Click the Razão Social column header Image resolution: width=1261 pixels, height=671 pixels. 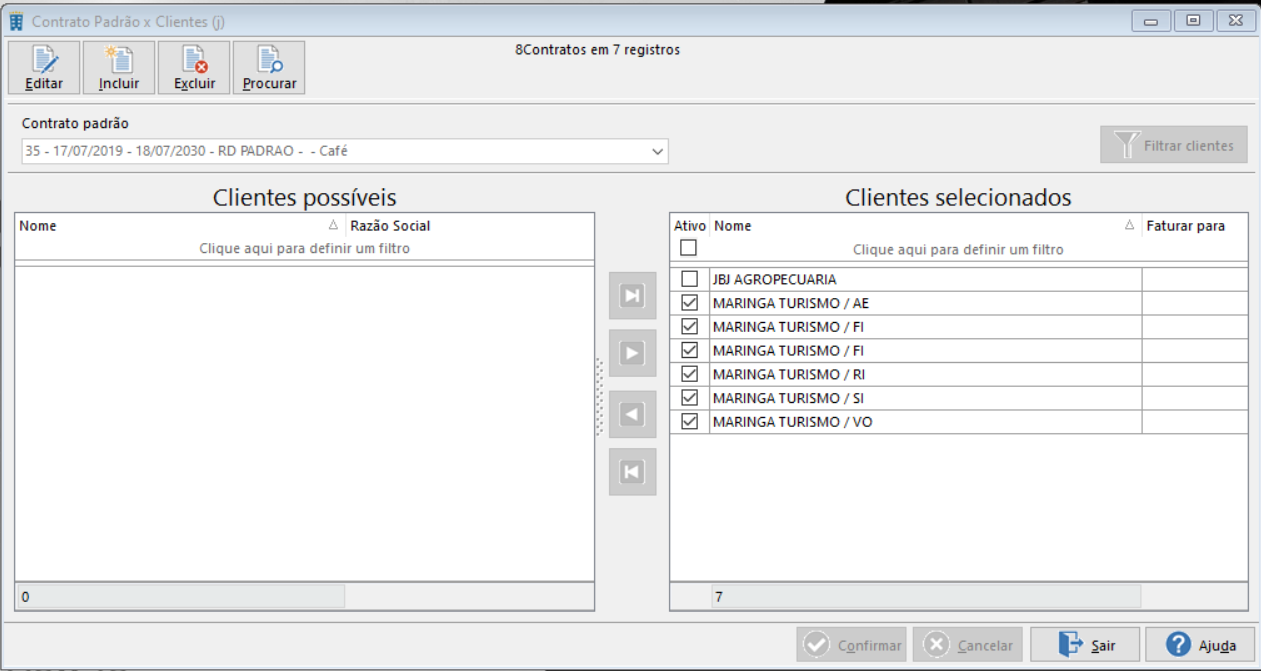(x=469, y=226)
